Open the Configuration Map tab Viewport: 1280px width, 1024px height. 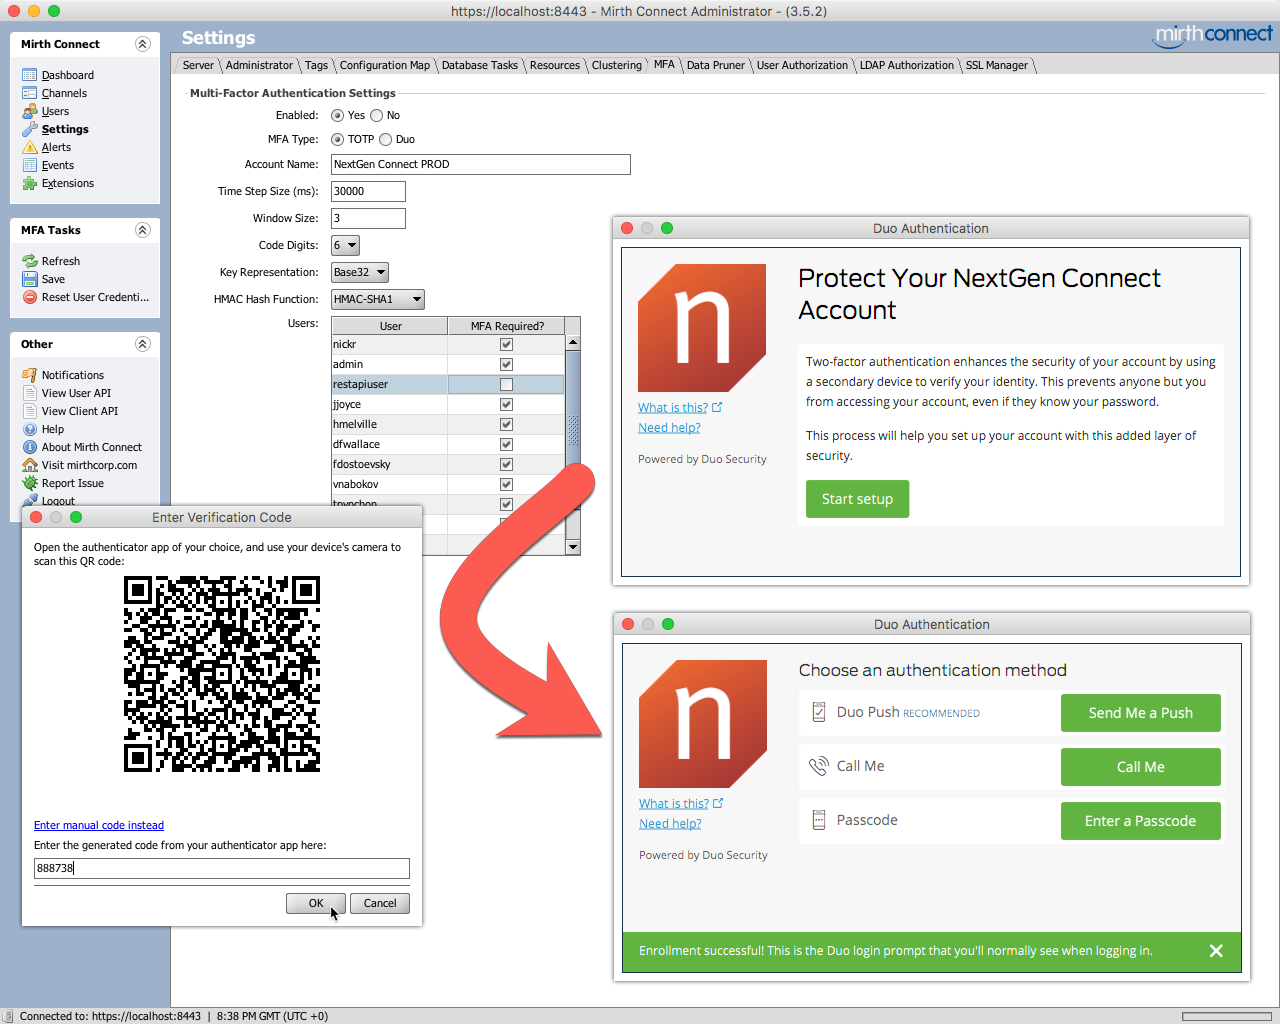point(384,65)
